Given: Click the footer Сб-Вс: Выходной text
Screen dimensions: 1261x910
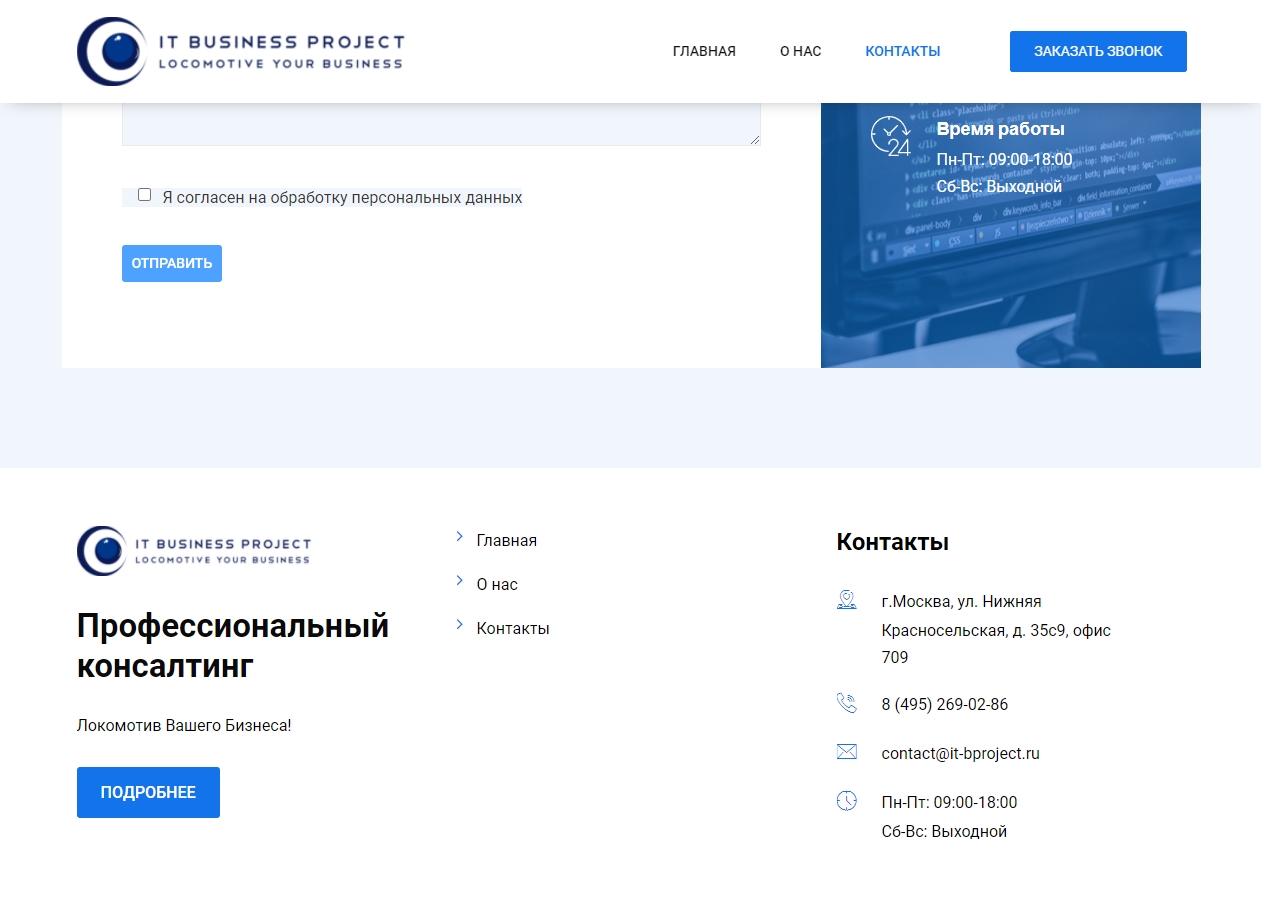Looking at the screenshot, I should (944, 832).
